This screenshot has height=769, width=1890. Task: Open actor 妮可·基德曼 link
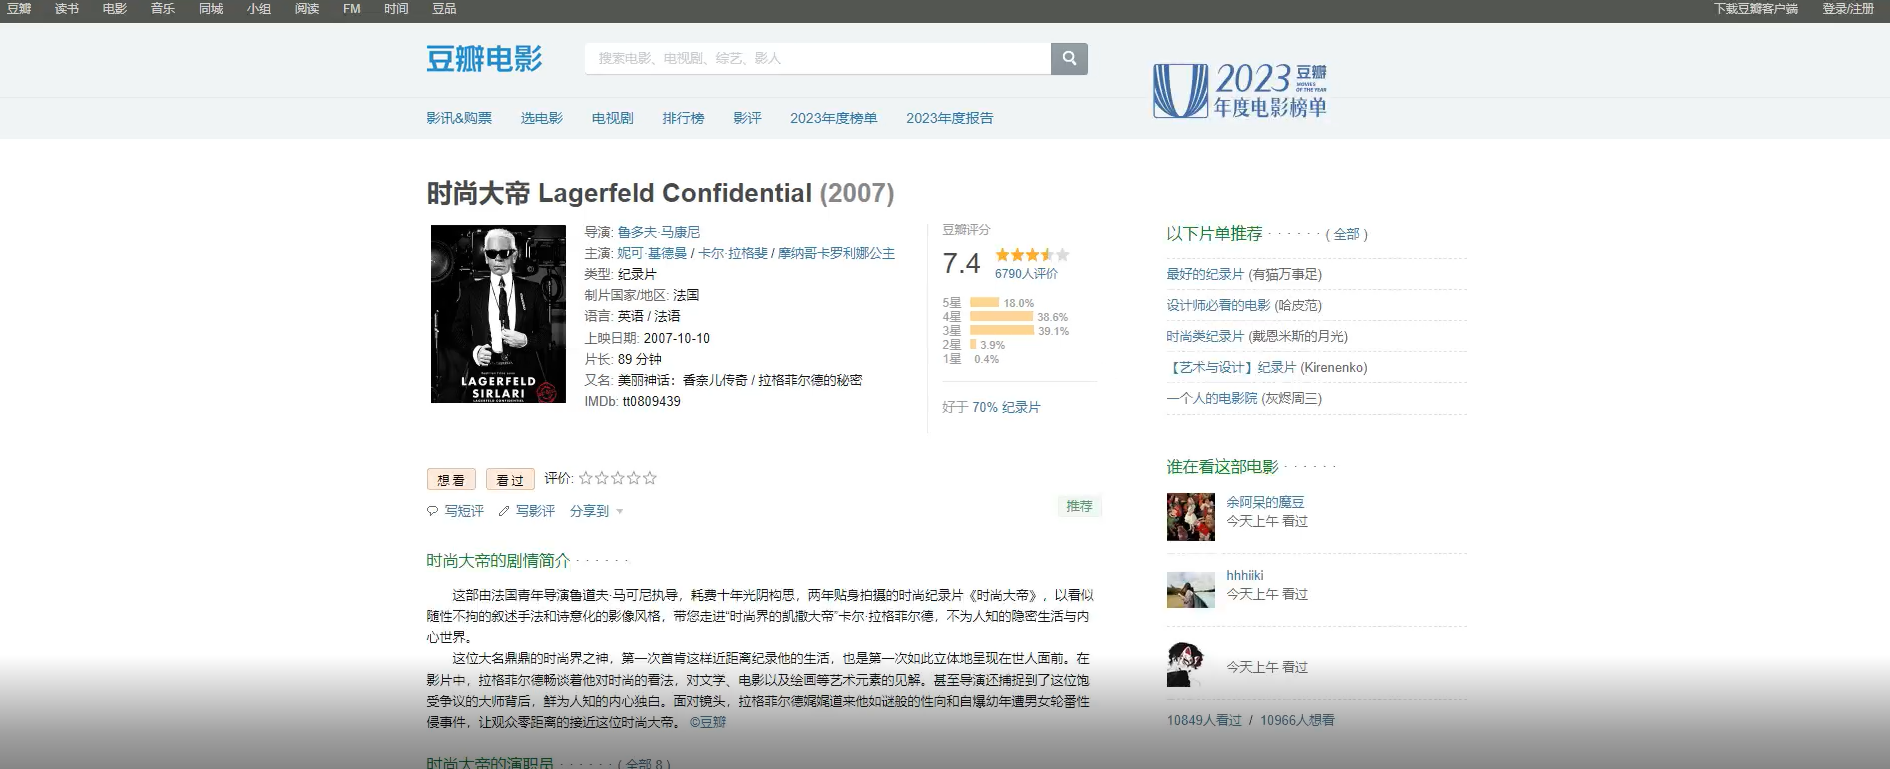tap(652, 253)
